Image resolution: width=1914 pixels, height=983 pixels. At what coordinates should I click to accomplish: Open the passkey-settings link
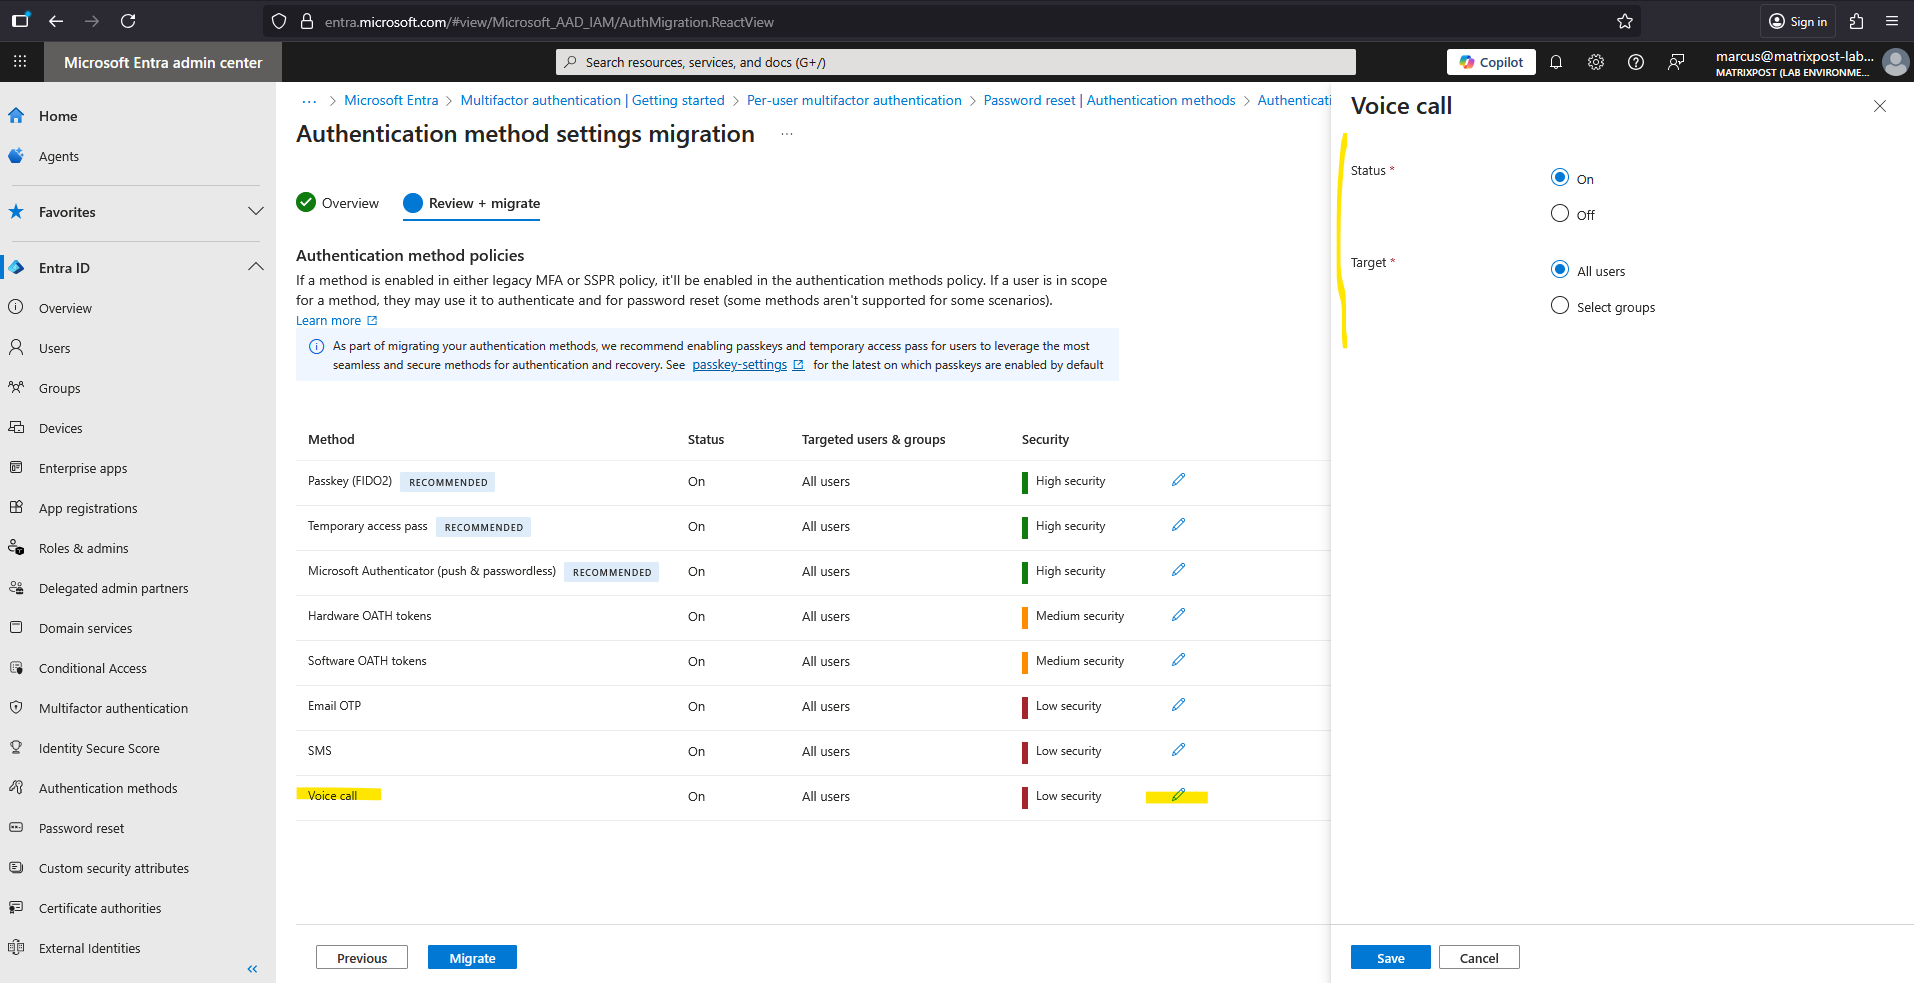click(739, 365)
